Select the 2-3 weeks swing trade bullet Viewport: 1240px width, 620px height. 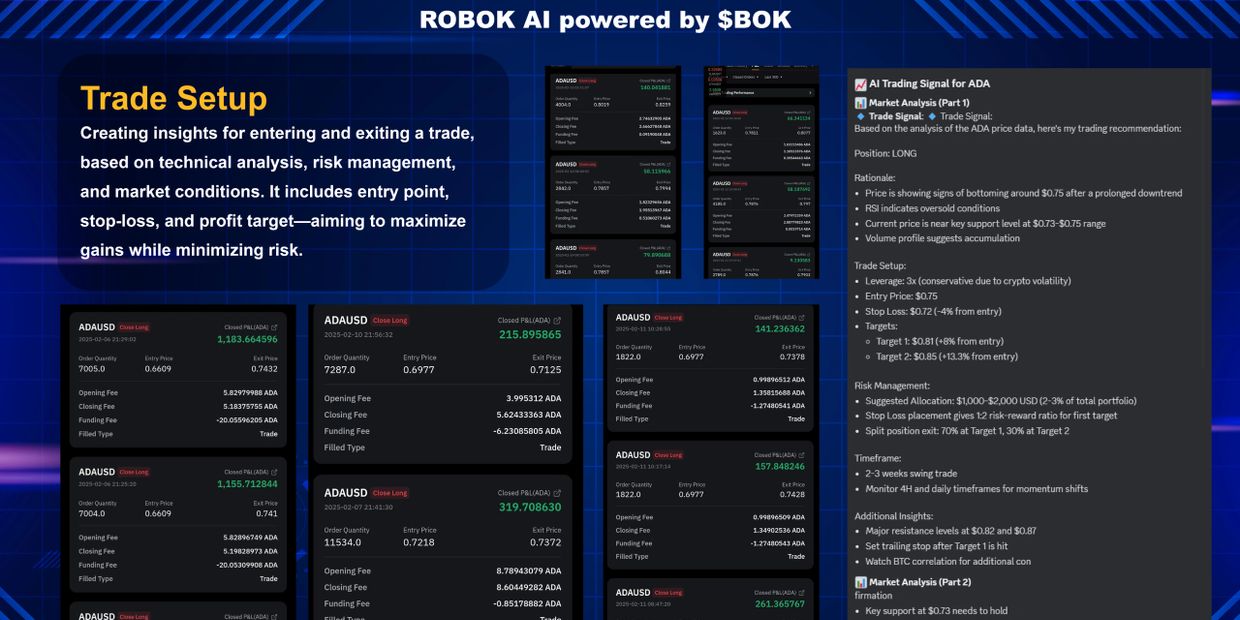(x=911, y=473)
